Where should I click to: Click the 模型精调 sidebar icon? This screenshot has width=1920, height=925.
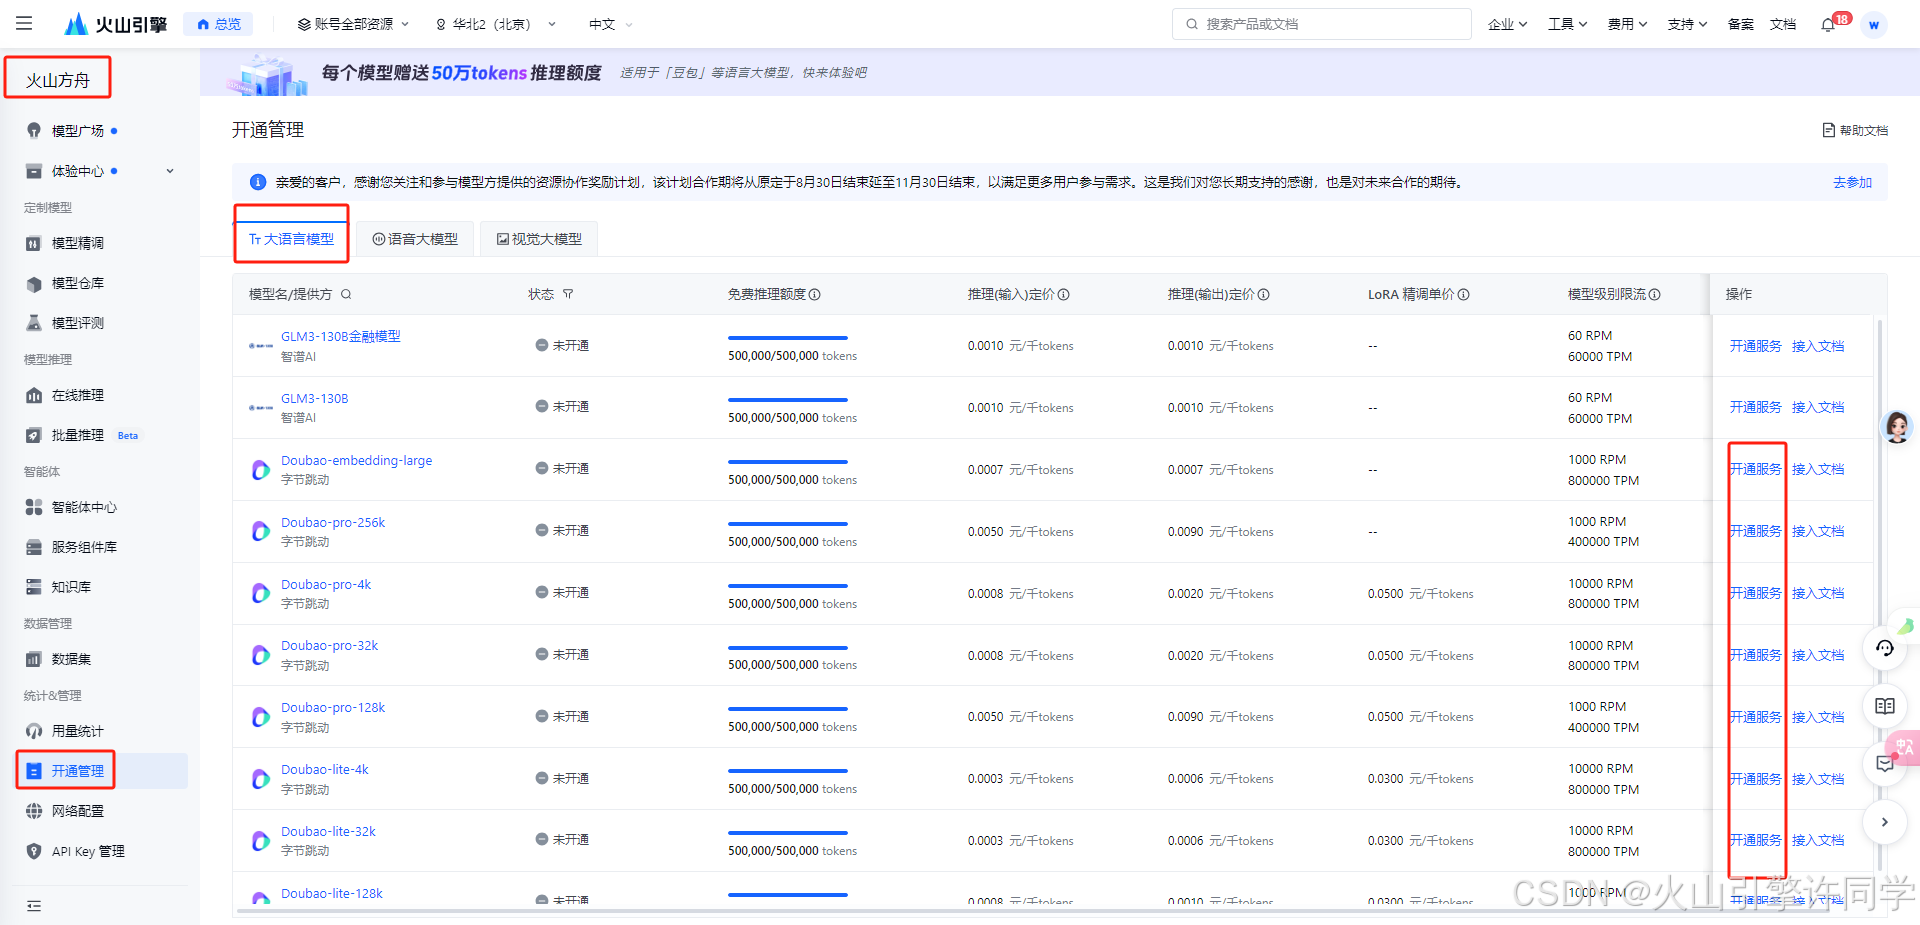point(34,243)
